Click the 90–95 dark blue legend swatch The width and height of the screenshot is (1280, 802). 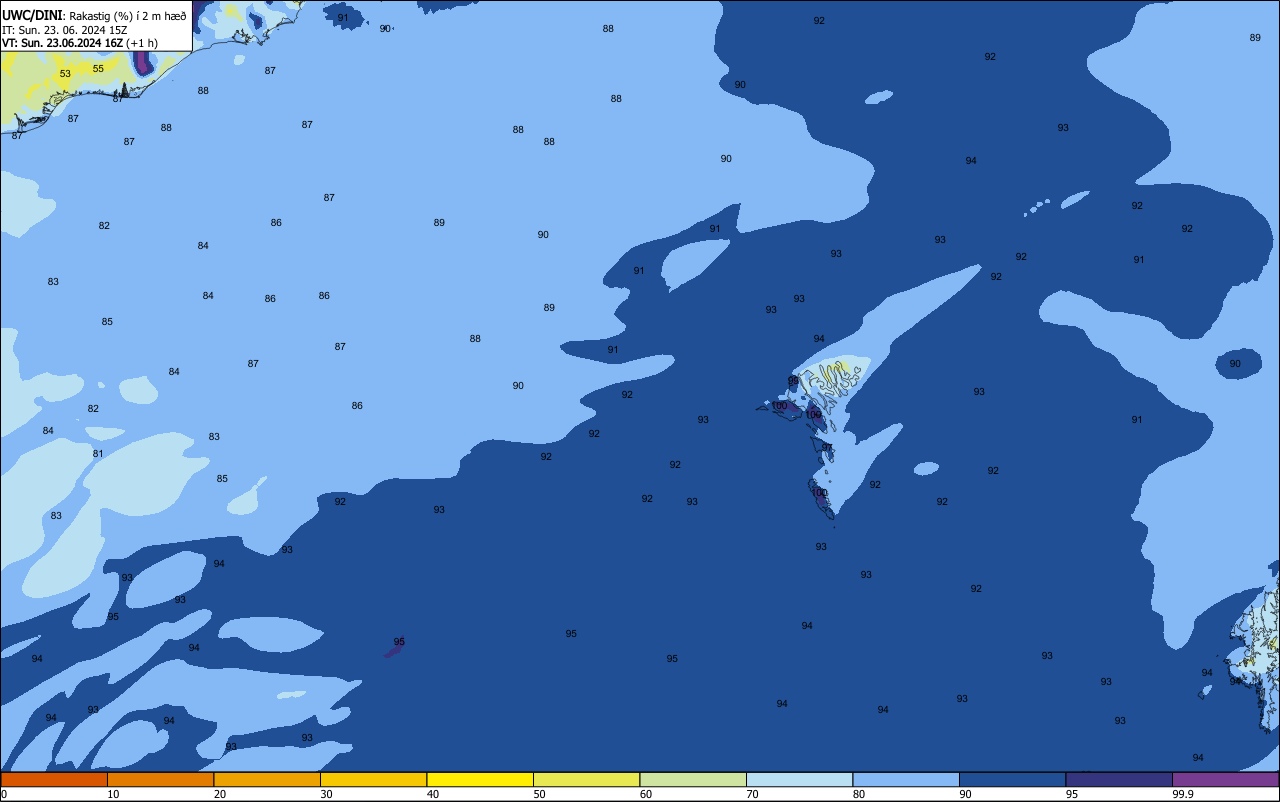pos(1013,779)
